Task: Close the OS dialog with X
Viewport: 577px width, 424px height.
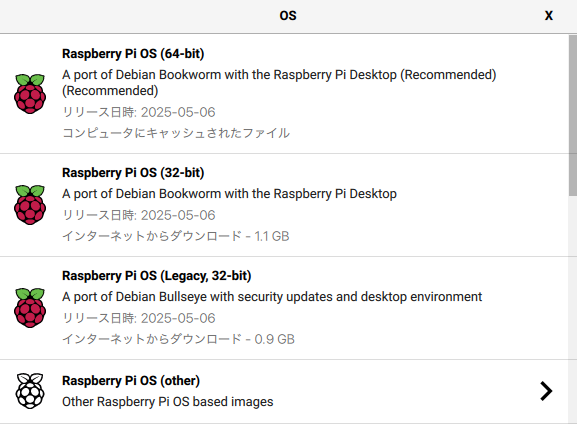Action: coord(549,15)
